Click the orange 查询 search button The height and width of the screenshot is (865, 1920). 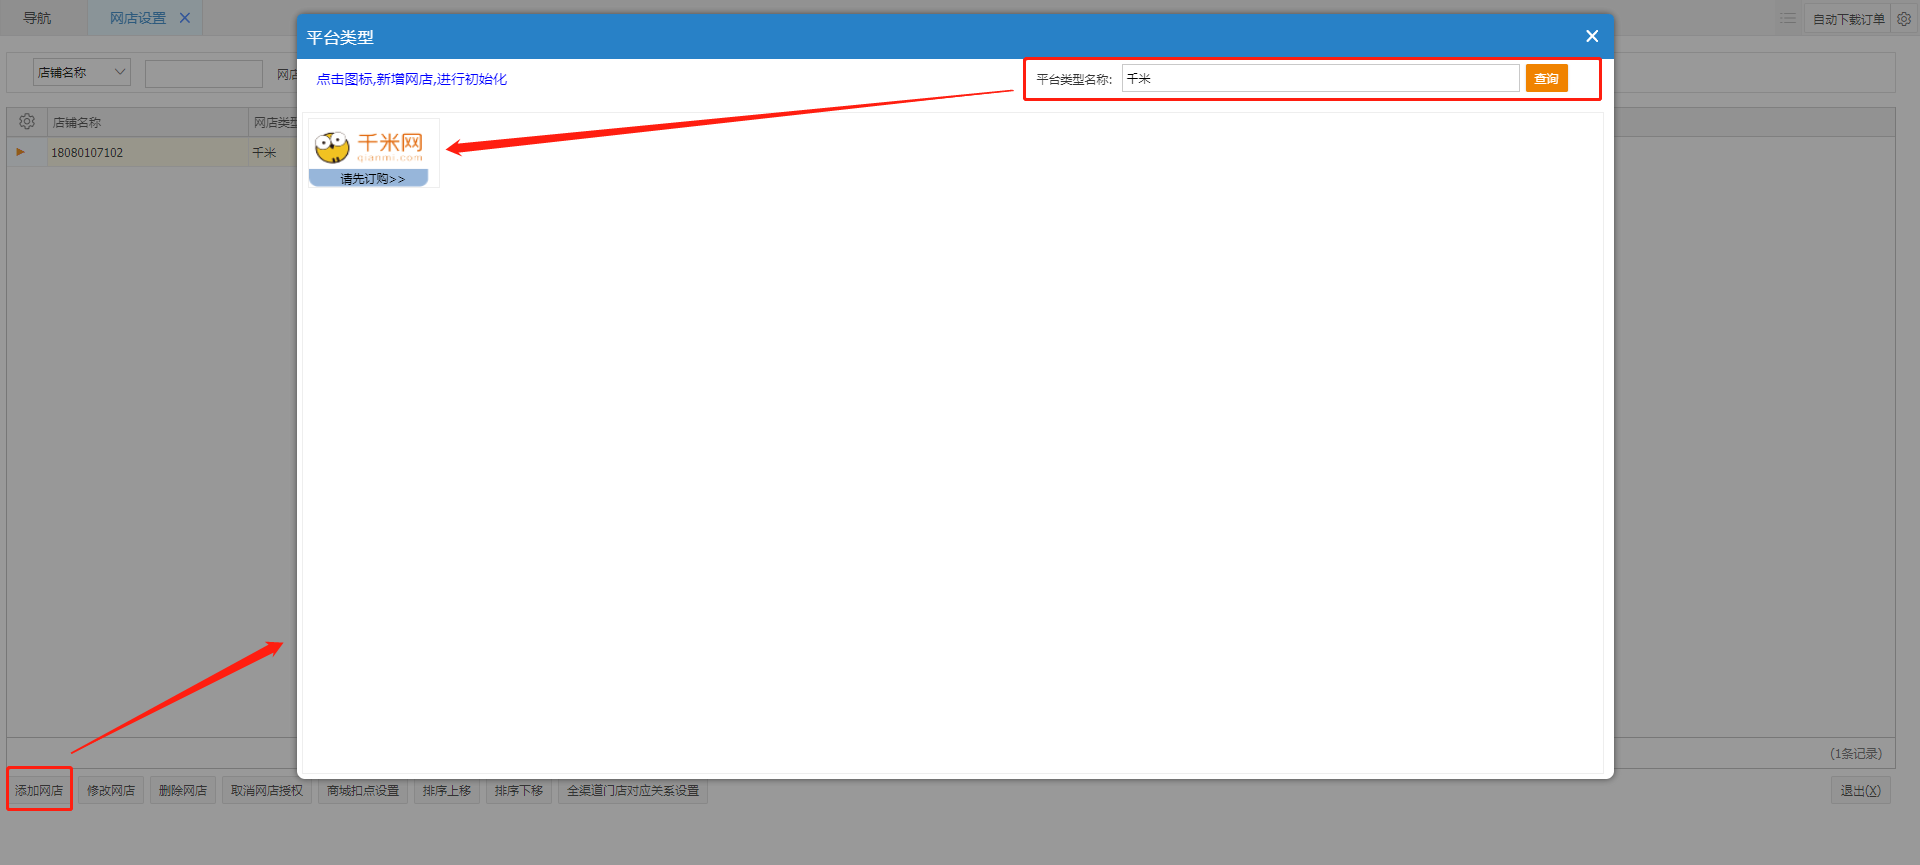(x=1546, y=78)
